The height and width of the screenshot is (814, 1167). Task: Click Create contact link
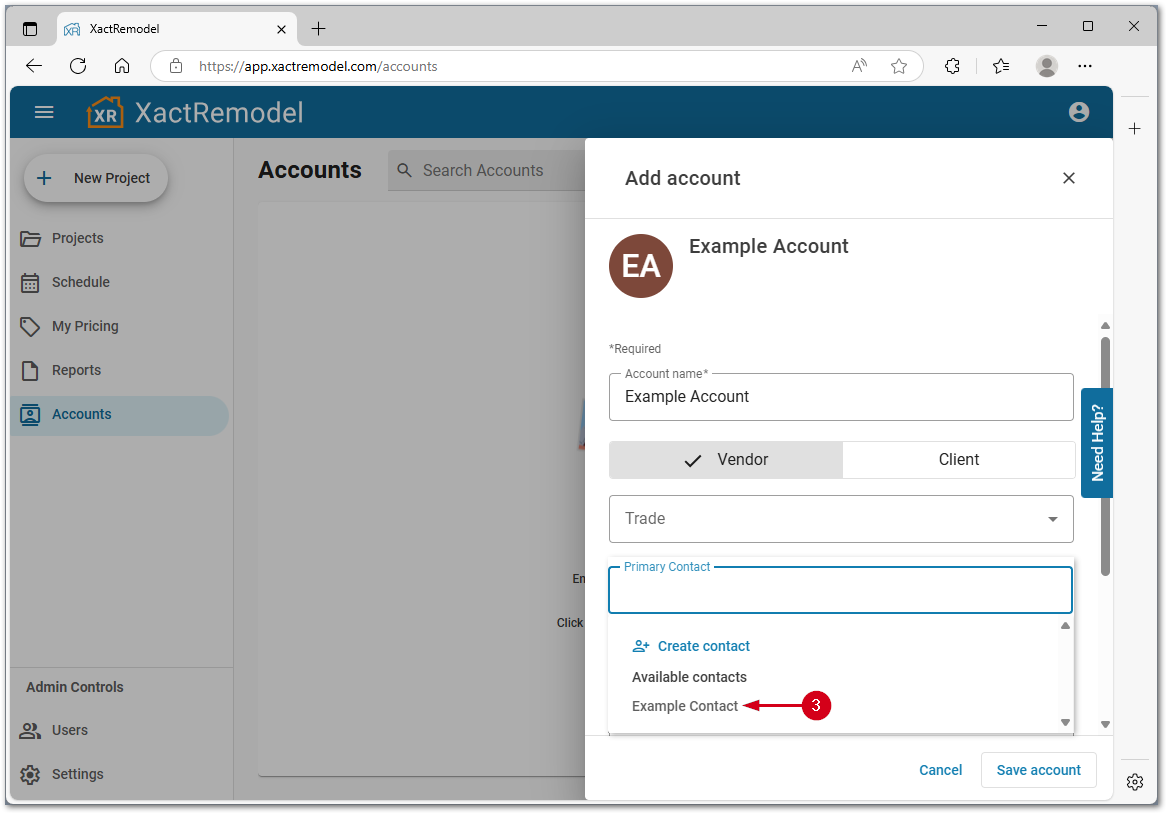click(703, 647)
